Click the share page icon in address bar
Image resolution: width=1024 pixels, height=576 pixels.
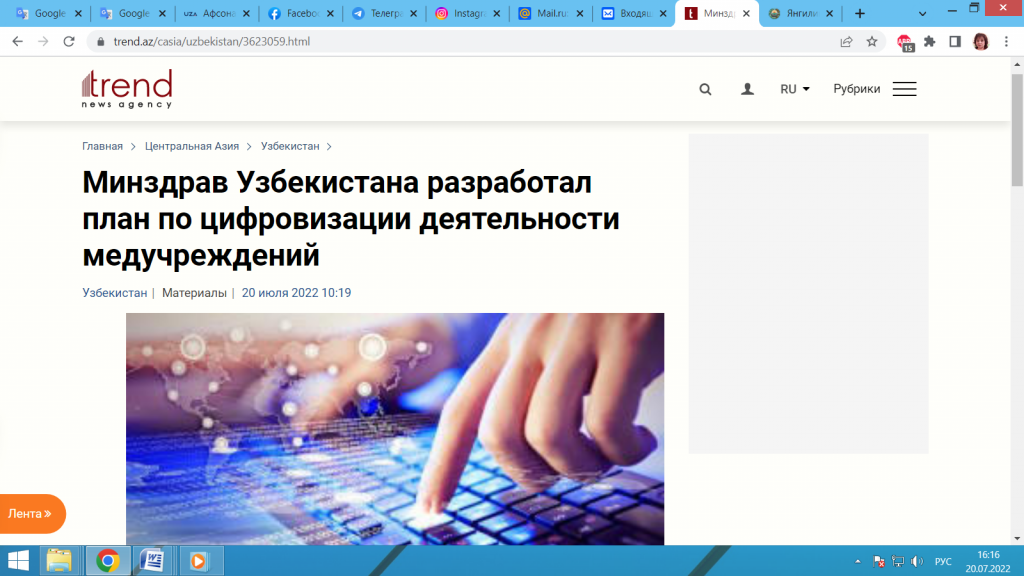tap(846, 41)
